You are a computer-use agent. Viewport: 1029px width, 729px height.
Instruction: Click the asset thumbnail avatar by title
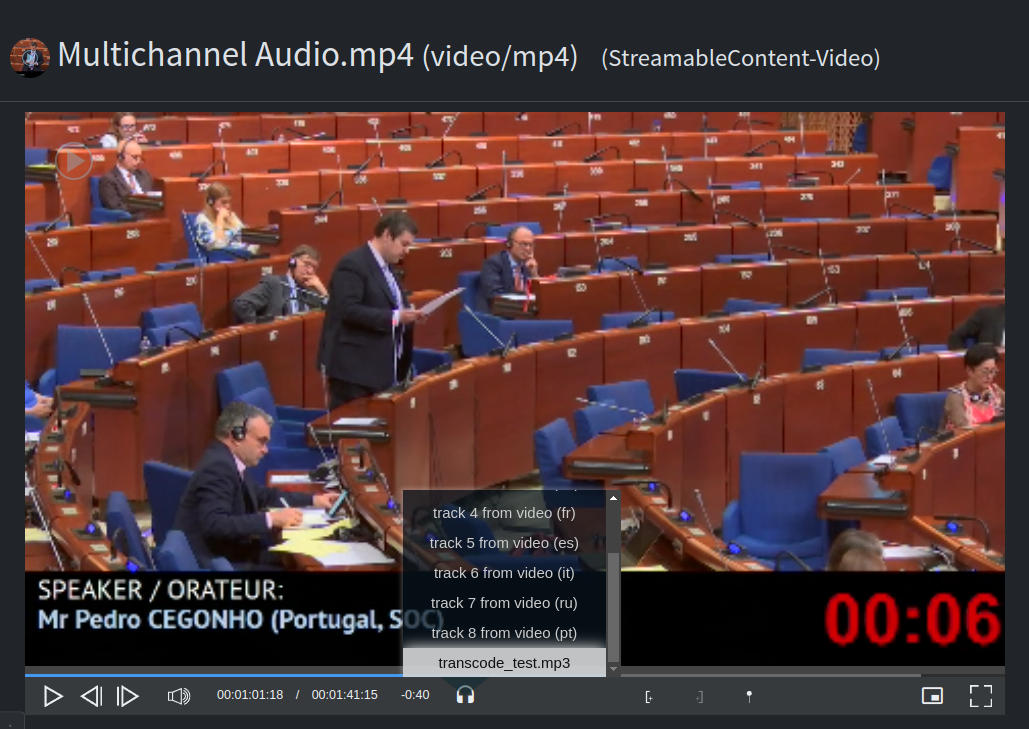[x=30, y=58]
